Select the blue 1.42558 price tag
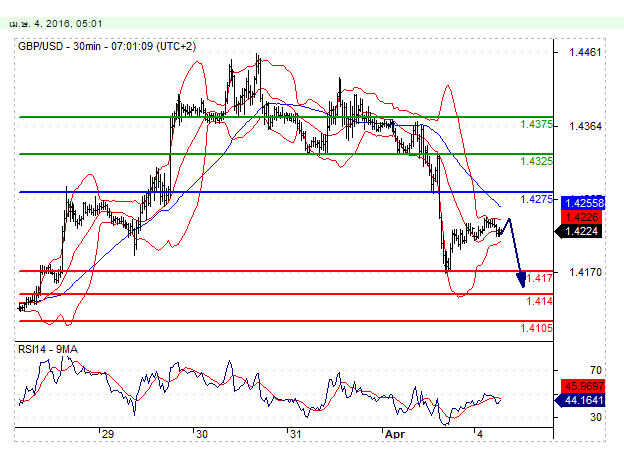The height and width of the screenshot is (455, 624). (582, 202)
